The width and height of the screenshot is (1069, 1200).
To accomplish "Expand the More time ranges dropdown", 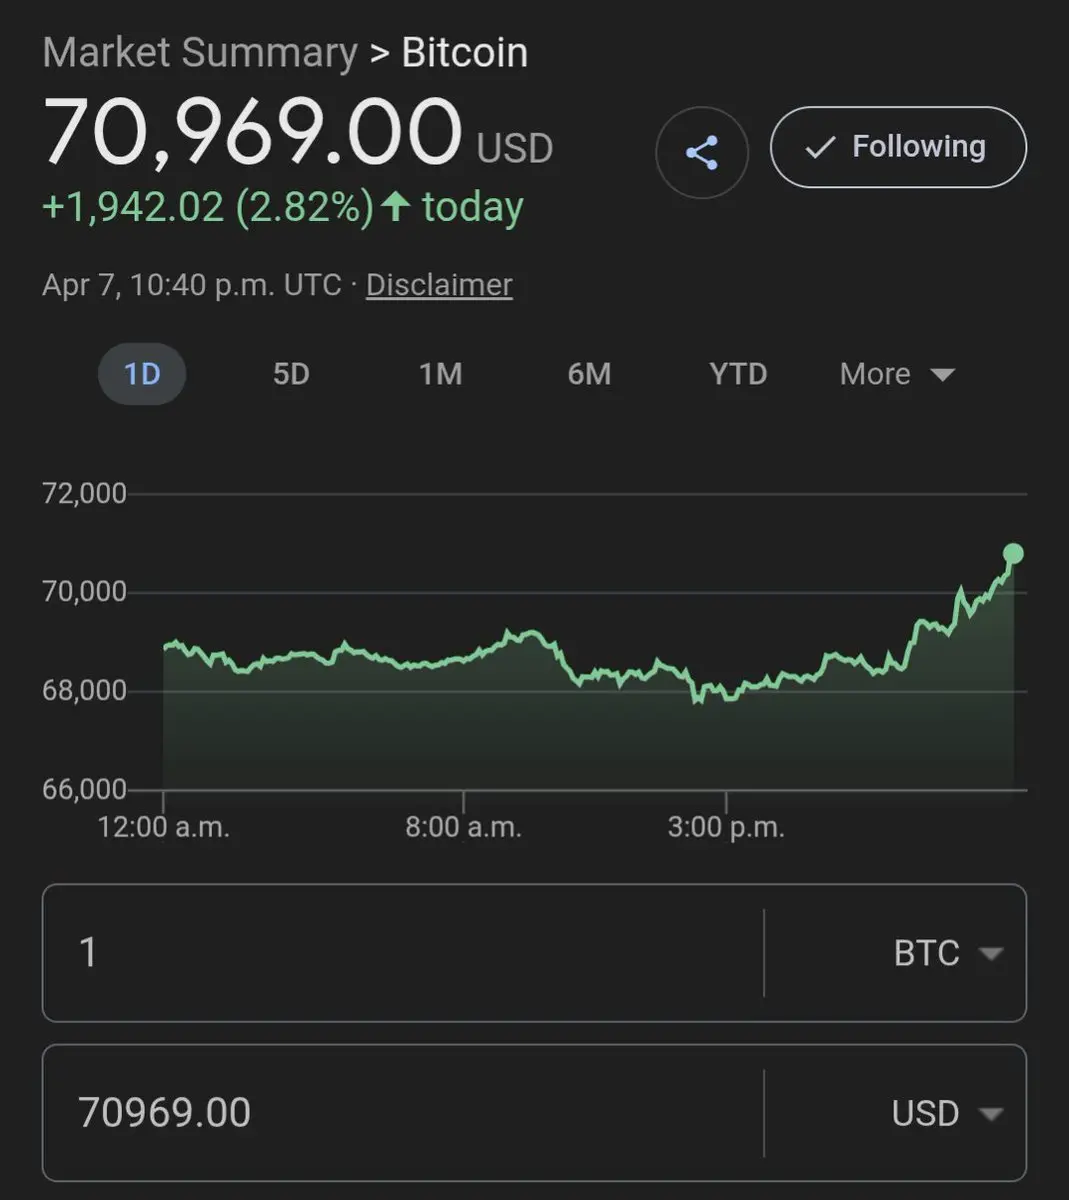I will pyautogui.click(x=897, y=374).
